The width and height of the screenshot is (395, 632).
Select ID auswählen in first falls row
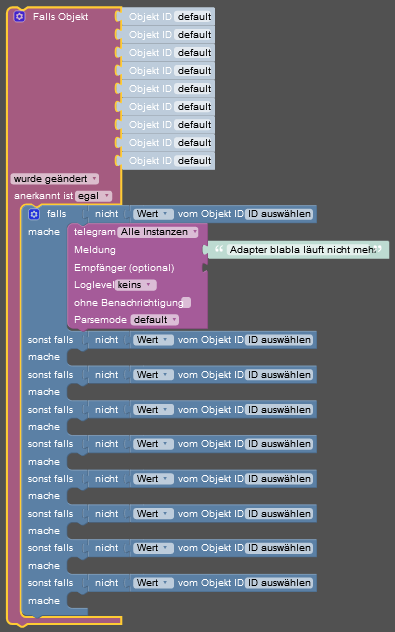tap(279, 214)
